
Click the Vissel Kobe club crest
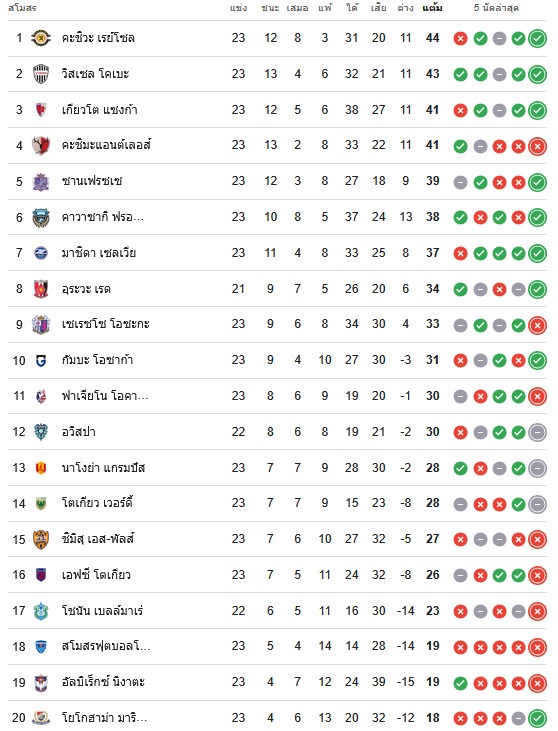[x=41, y=74]
